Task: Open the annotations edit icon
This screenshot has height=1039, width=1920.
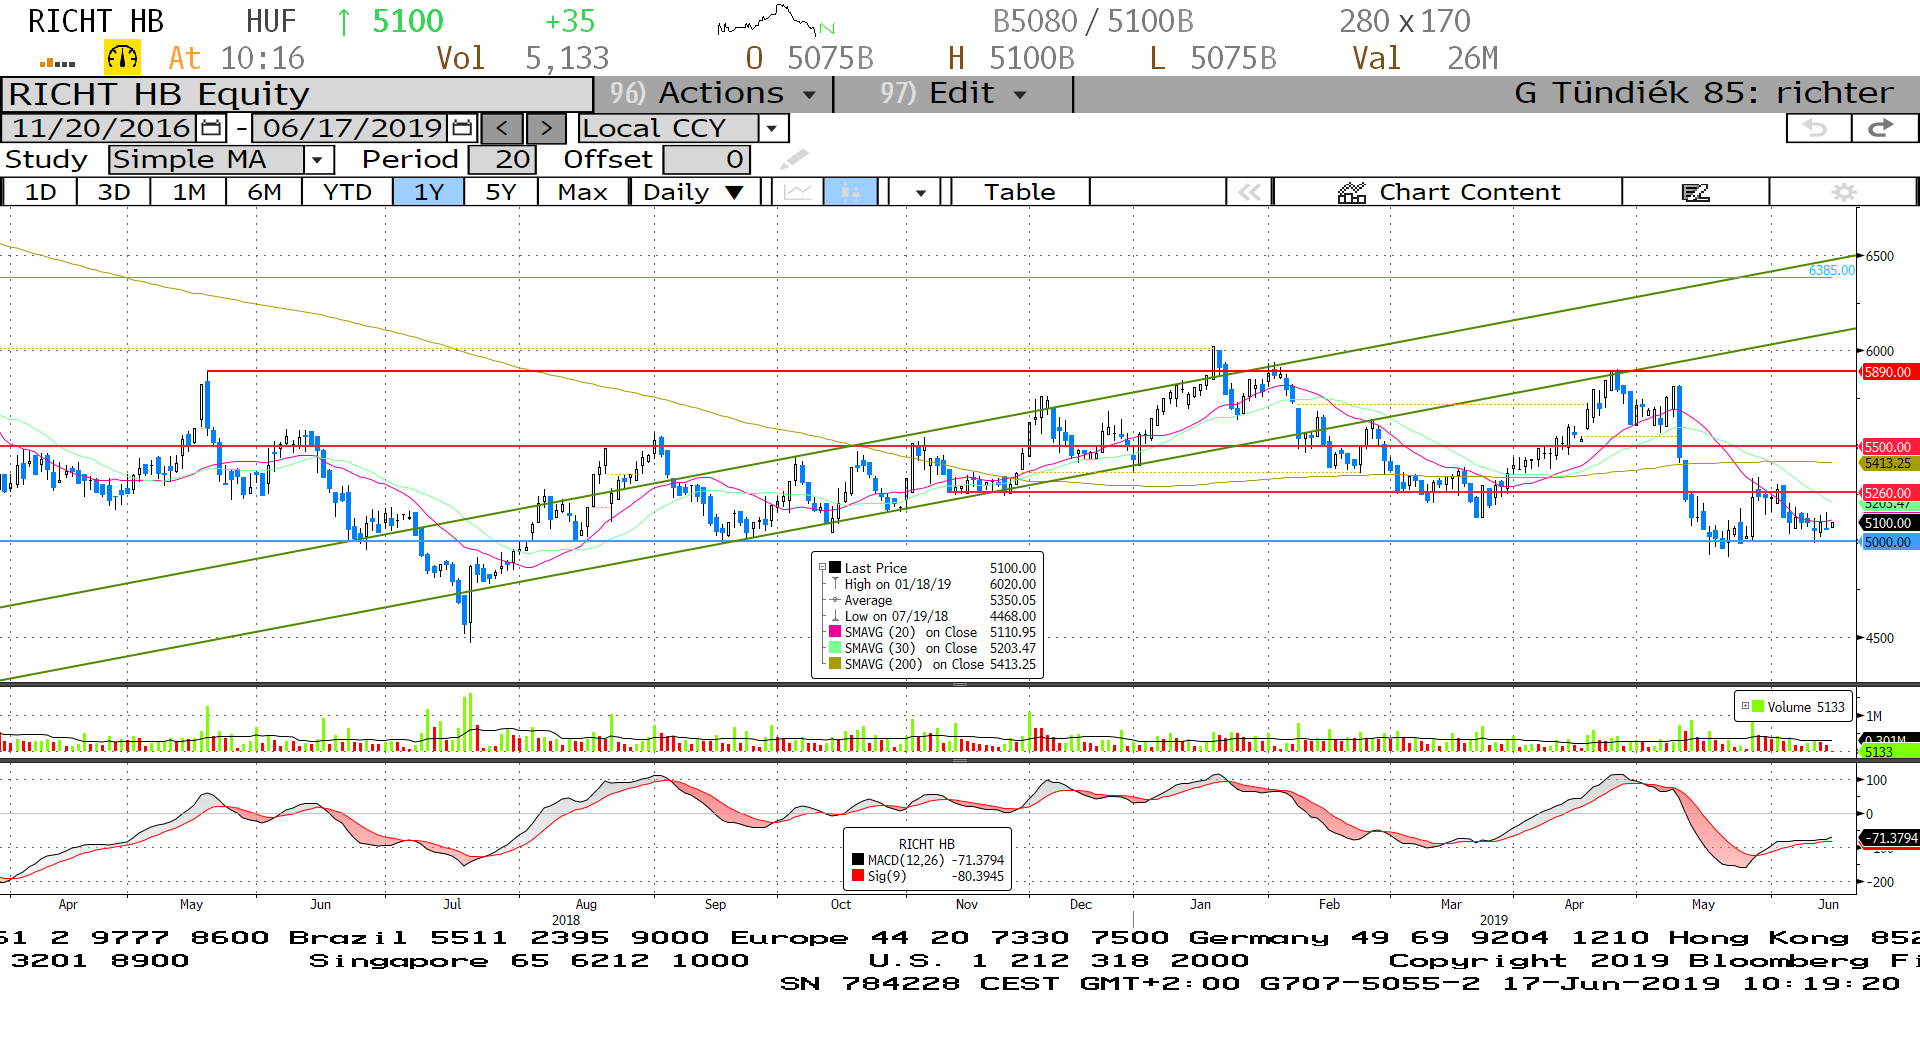Action: coord(1696,192)
